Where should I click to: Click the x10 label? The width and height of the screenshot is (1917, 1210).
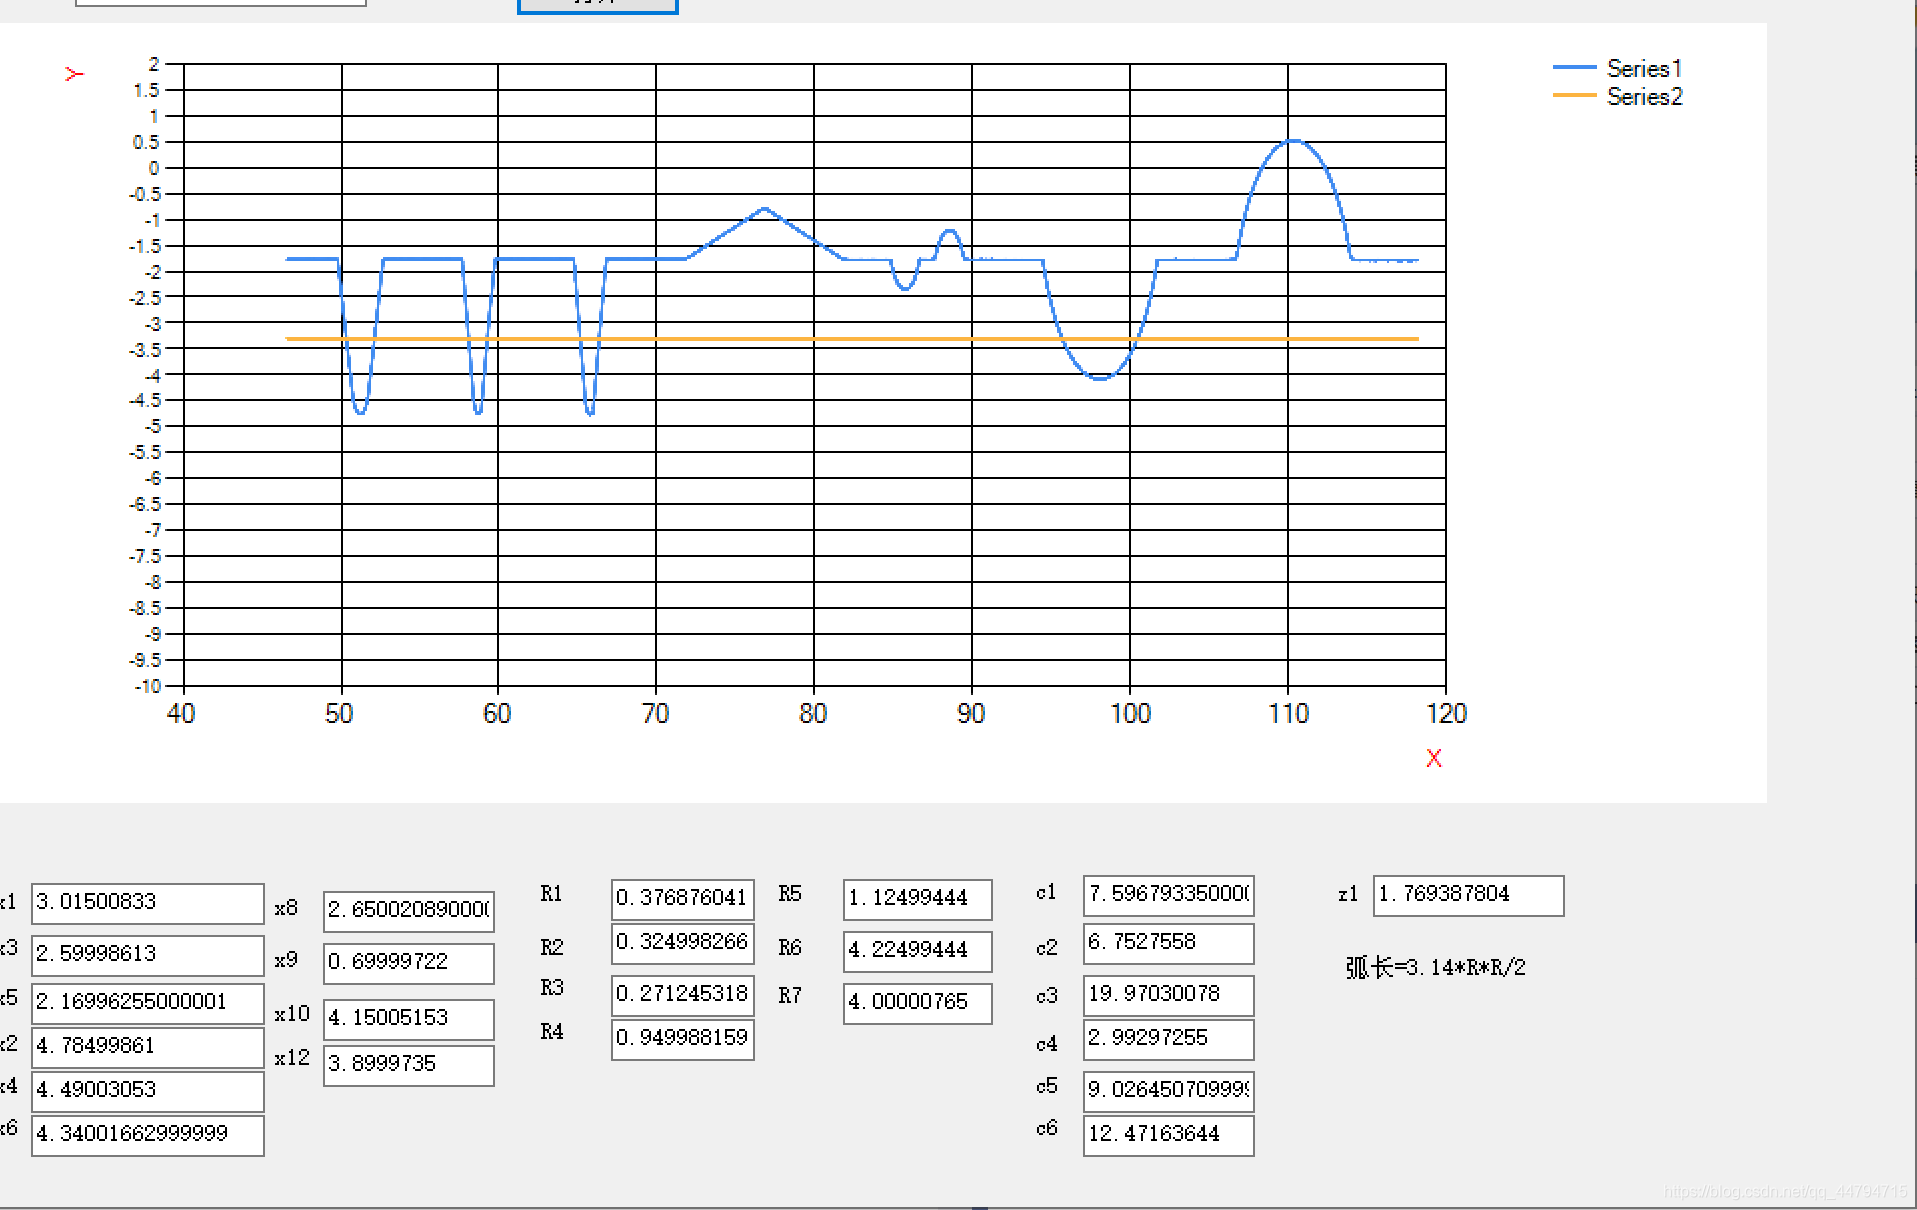pyautogui.click(x=292, y=1014)
